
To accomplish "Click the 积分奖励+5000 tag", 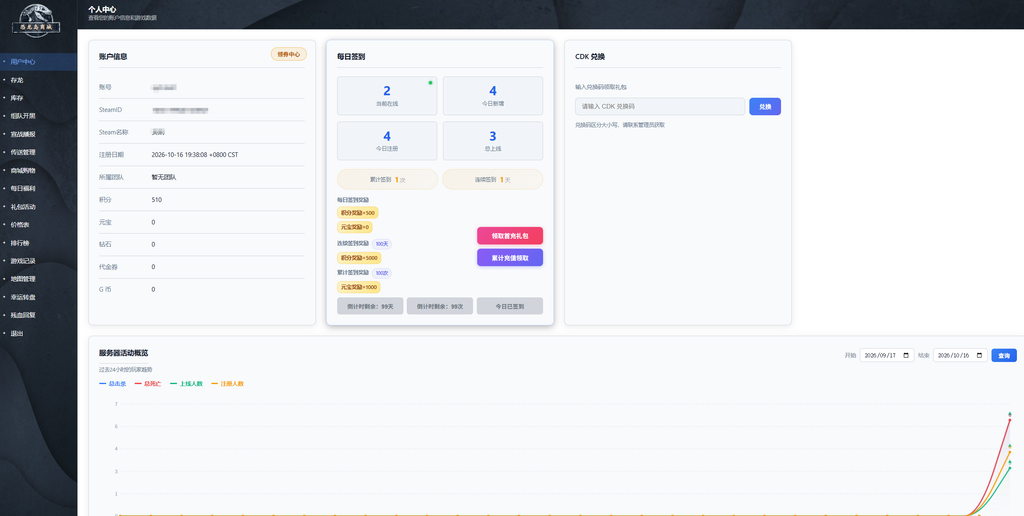I will (x=359, y=258).
